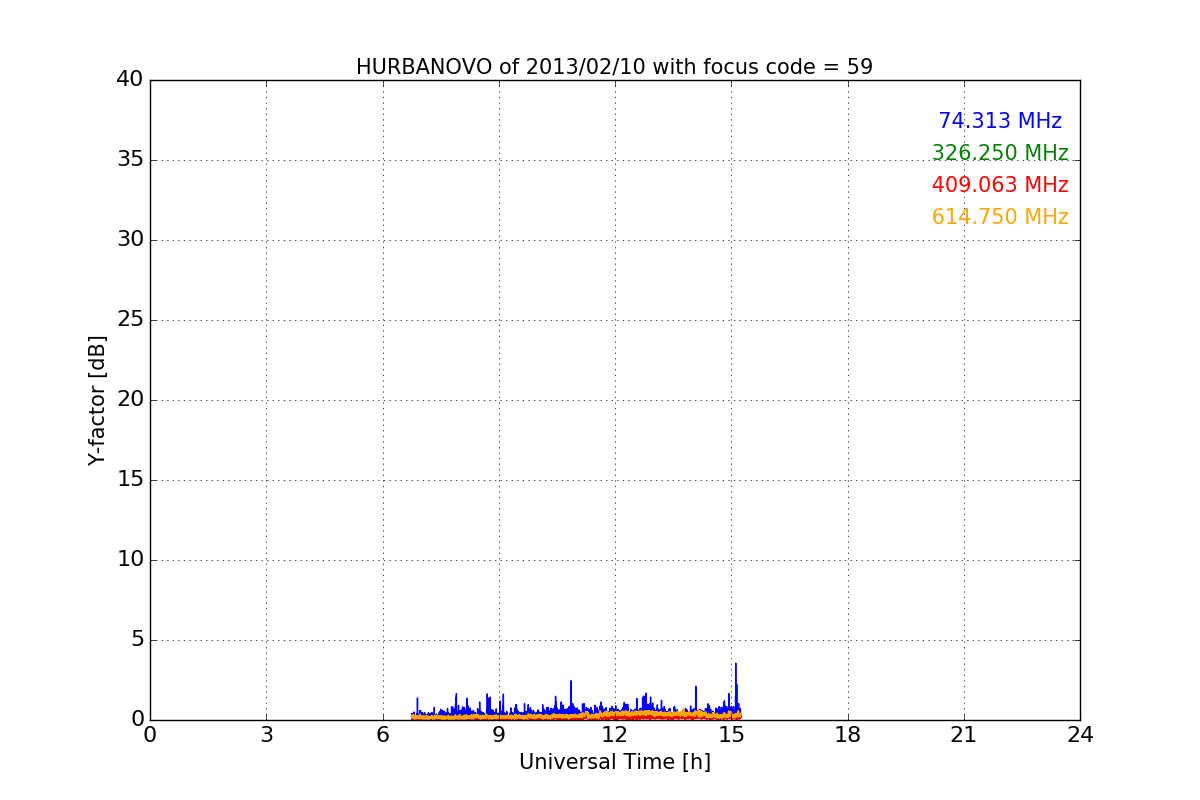Click the y-axis tick label 20
Image resolution: width=1200 pixels, height=800 pixels.
click(130, 400)
